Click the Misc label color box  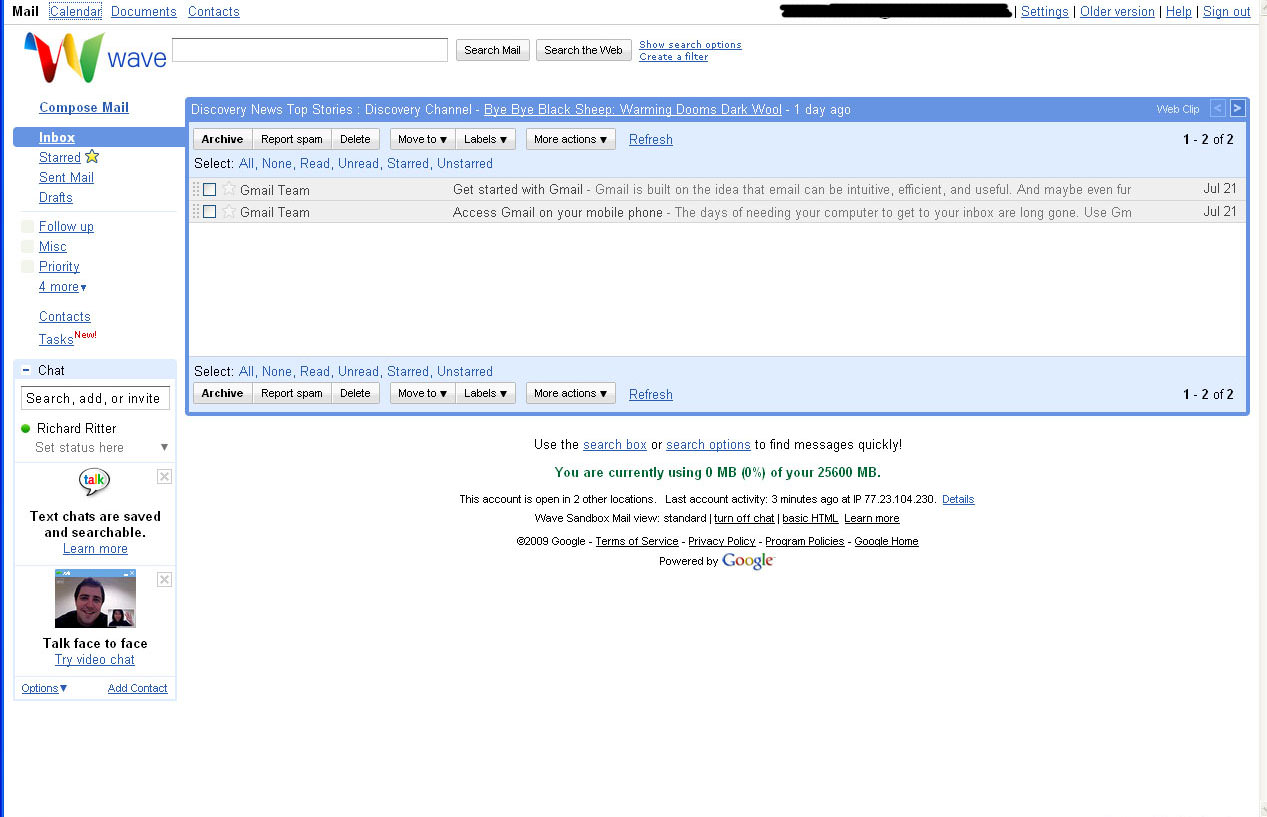click(27, 247)
